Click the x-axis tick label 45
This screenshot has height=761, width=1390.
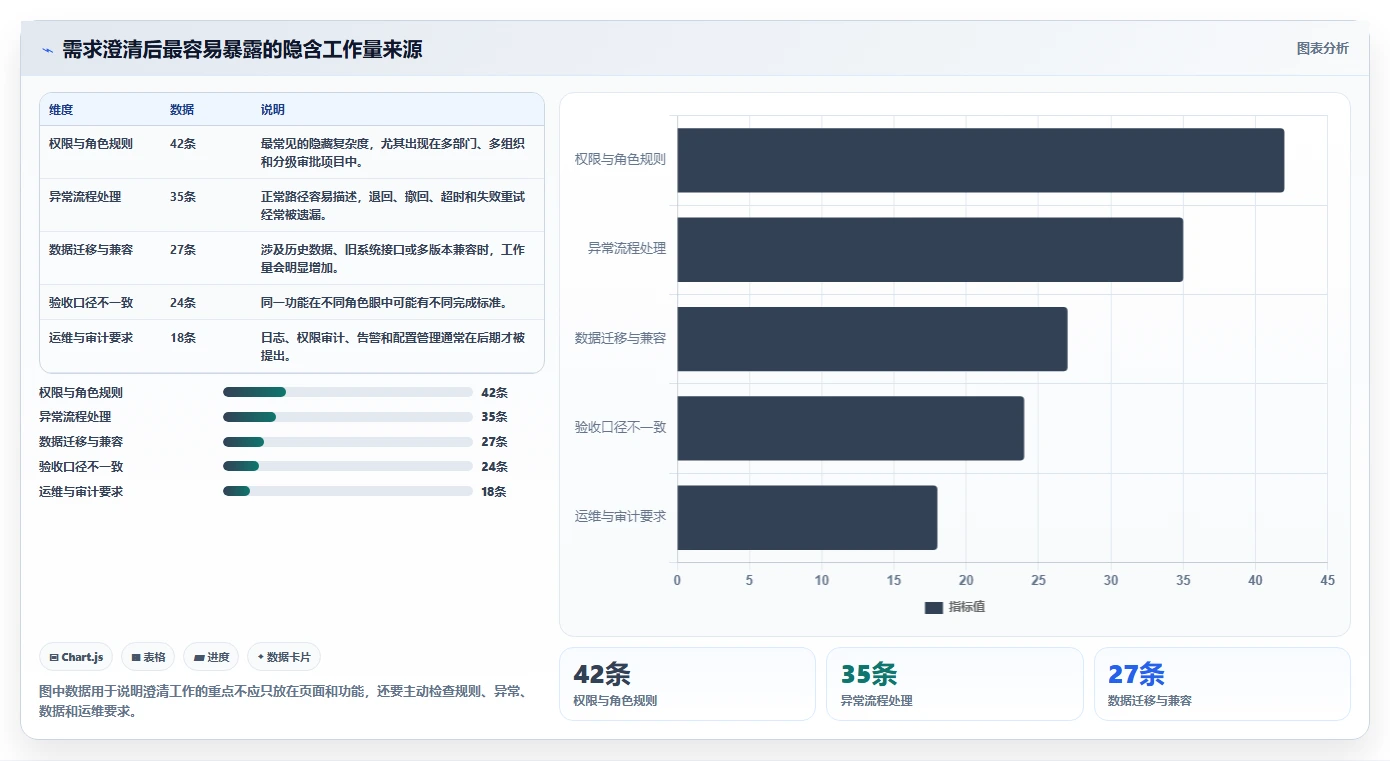coord(1327,580)
